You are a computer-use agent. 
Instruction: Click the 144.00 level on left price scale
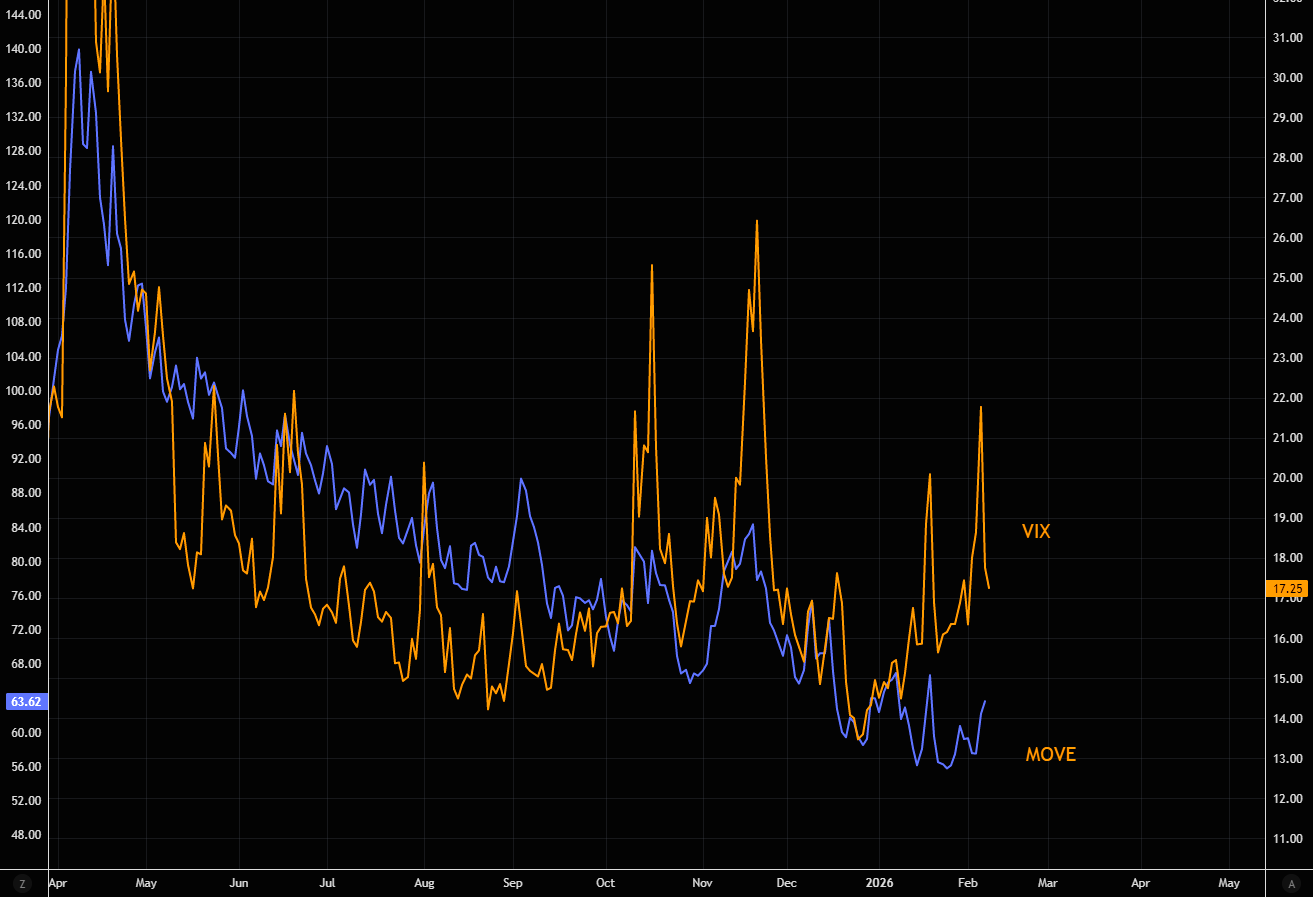(x=24, y=15)
